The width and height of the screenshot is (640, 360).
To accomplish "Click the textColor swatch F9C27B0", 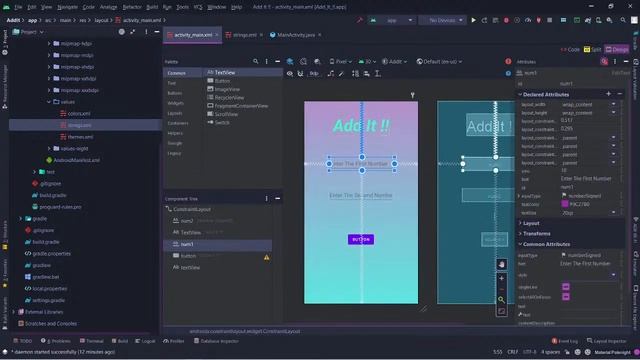I will (565, 204).
